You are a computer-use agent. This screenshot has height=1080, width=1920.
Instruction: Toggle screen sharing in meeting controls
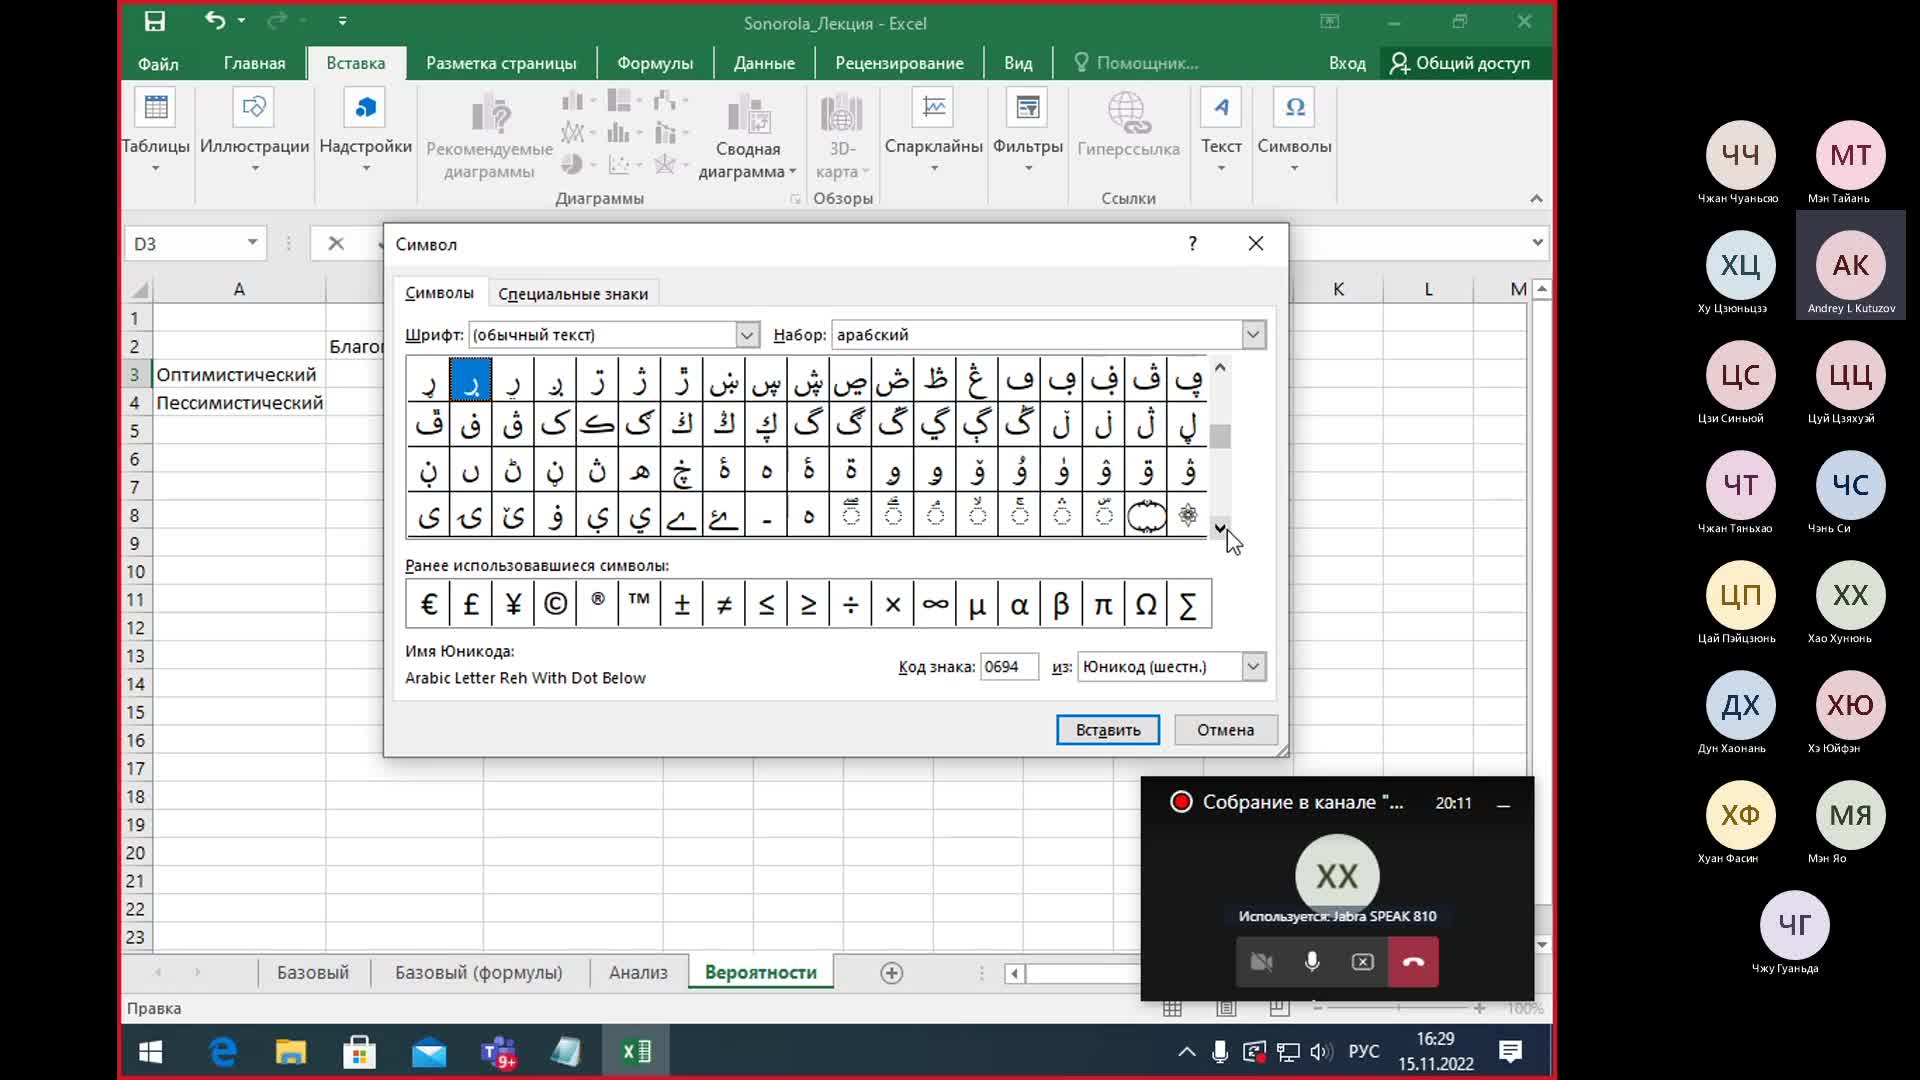[x=1362, y=962]
